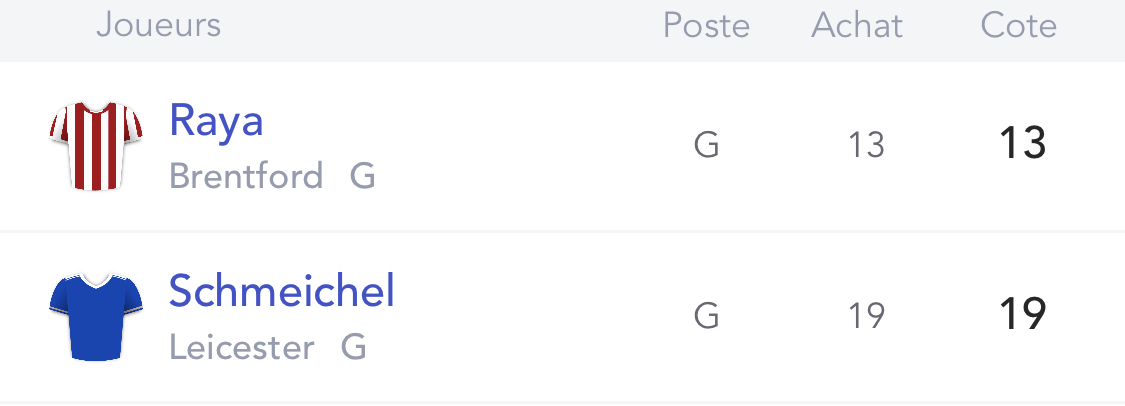Click G position tag beside Brentford
The image size is (1125, 406).
(x=363, y=176)
